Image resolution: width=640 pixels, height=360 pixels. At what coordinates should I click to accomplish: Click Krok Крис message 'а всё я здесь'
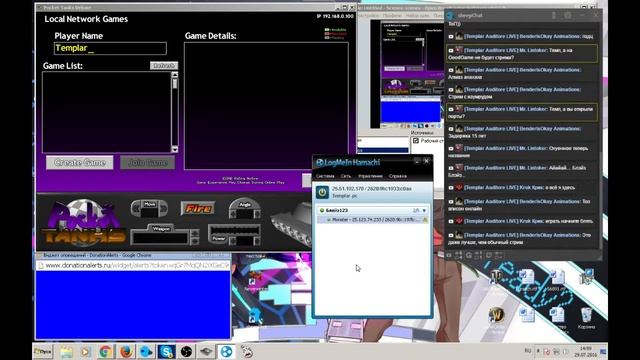coord(522,188)
